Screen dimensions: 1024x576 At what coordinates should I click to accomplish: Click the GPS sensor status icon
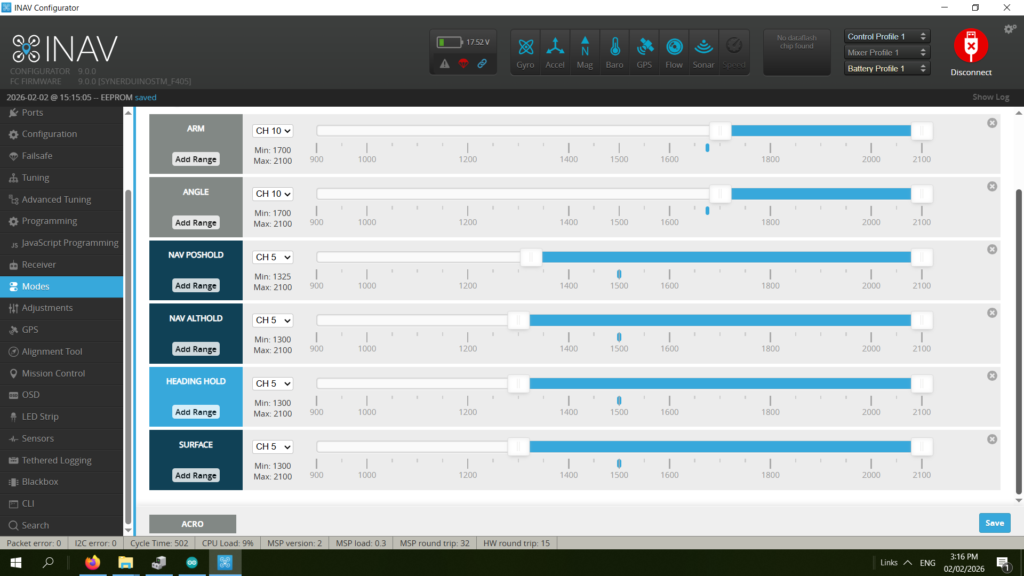click(644, 51)
